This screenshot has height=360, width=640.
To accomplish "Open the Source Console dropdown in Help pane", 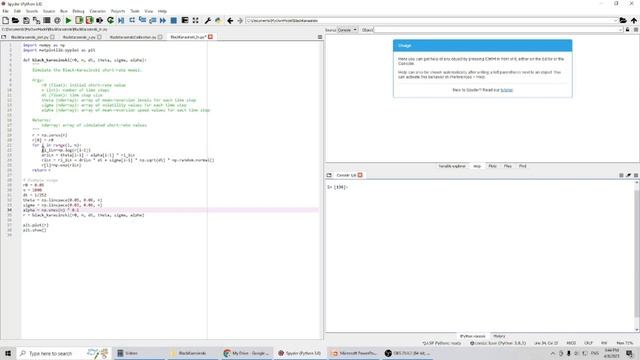I will (x=347, y=30).
